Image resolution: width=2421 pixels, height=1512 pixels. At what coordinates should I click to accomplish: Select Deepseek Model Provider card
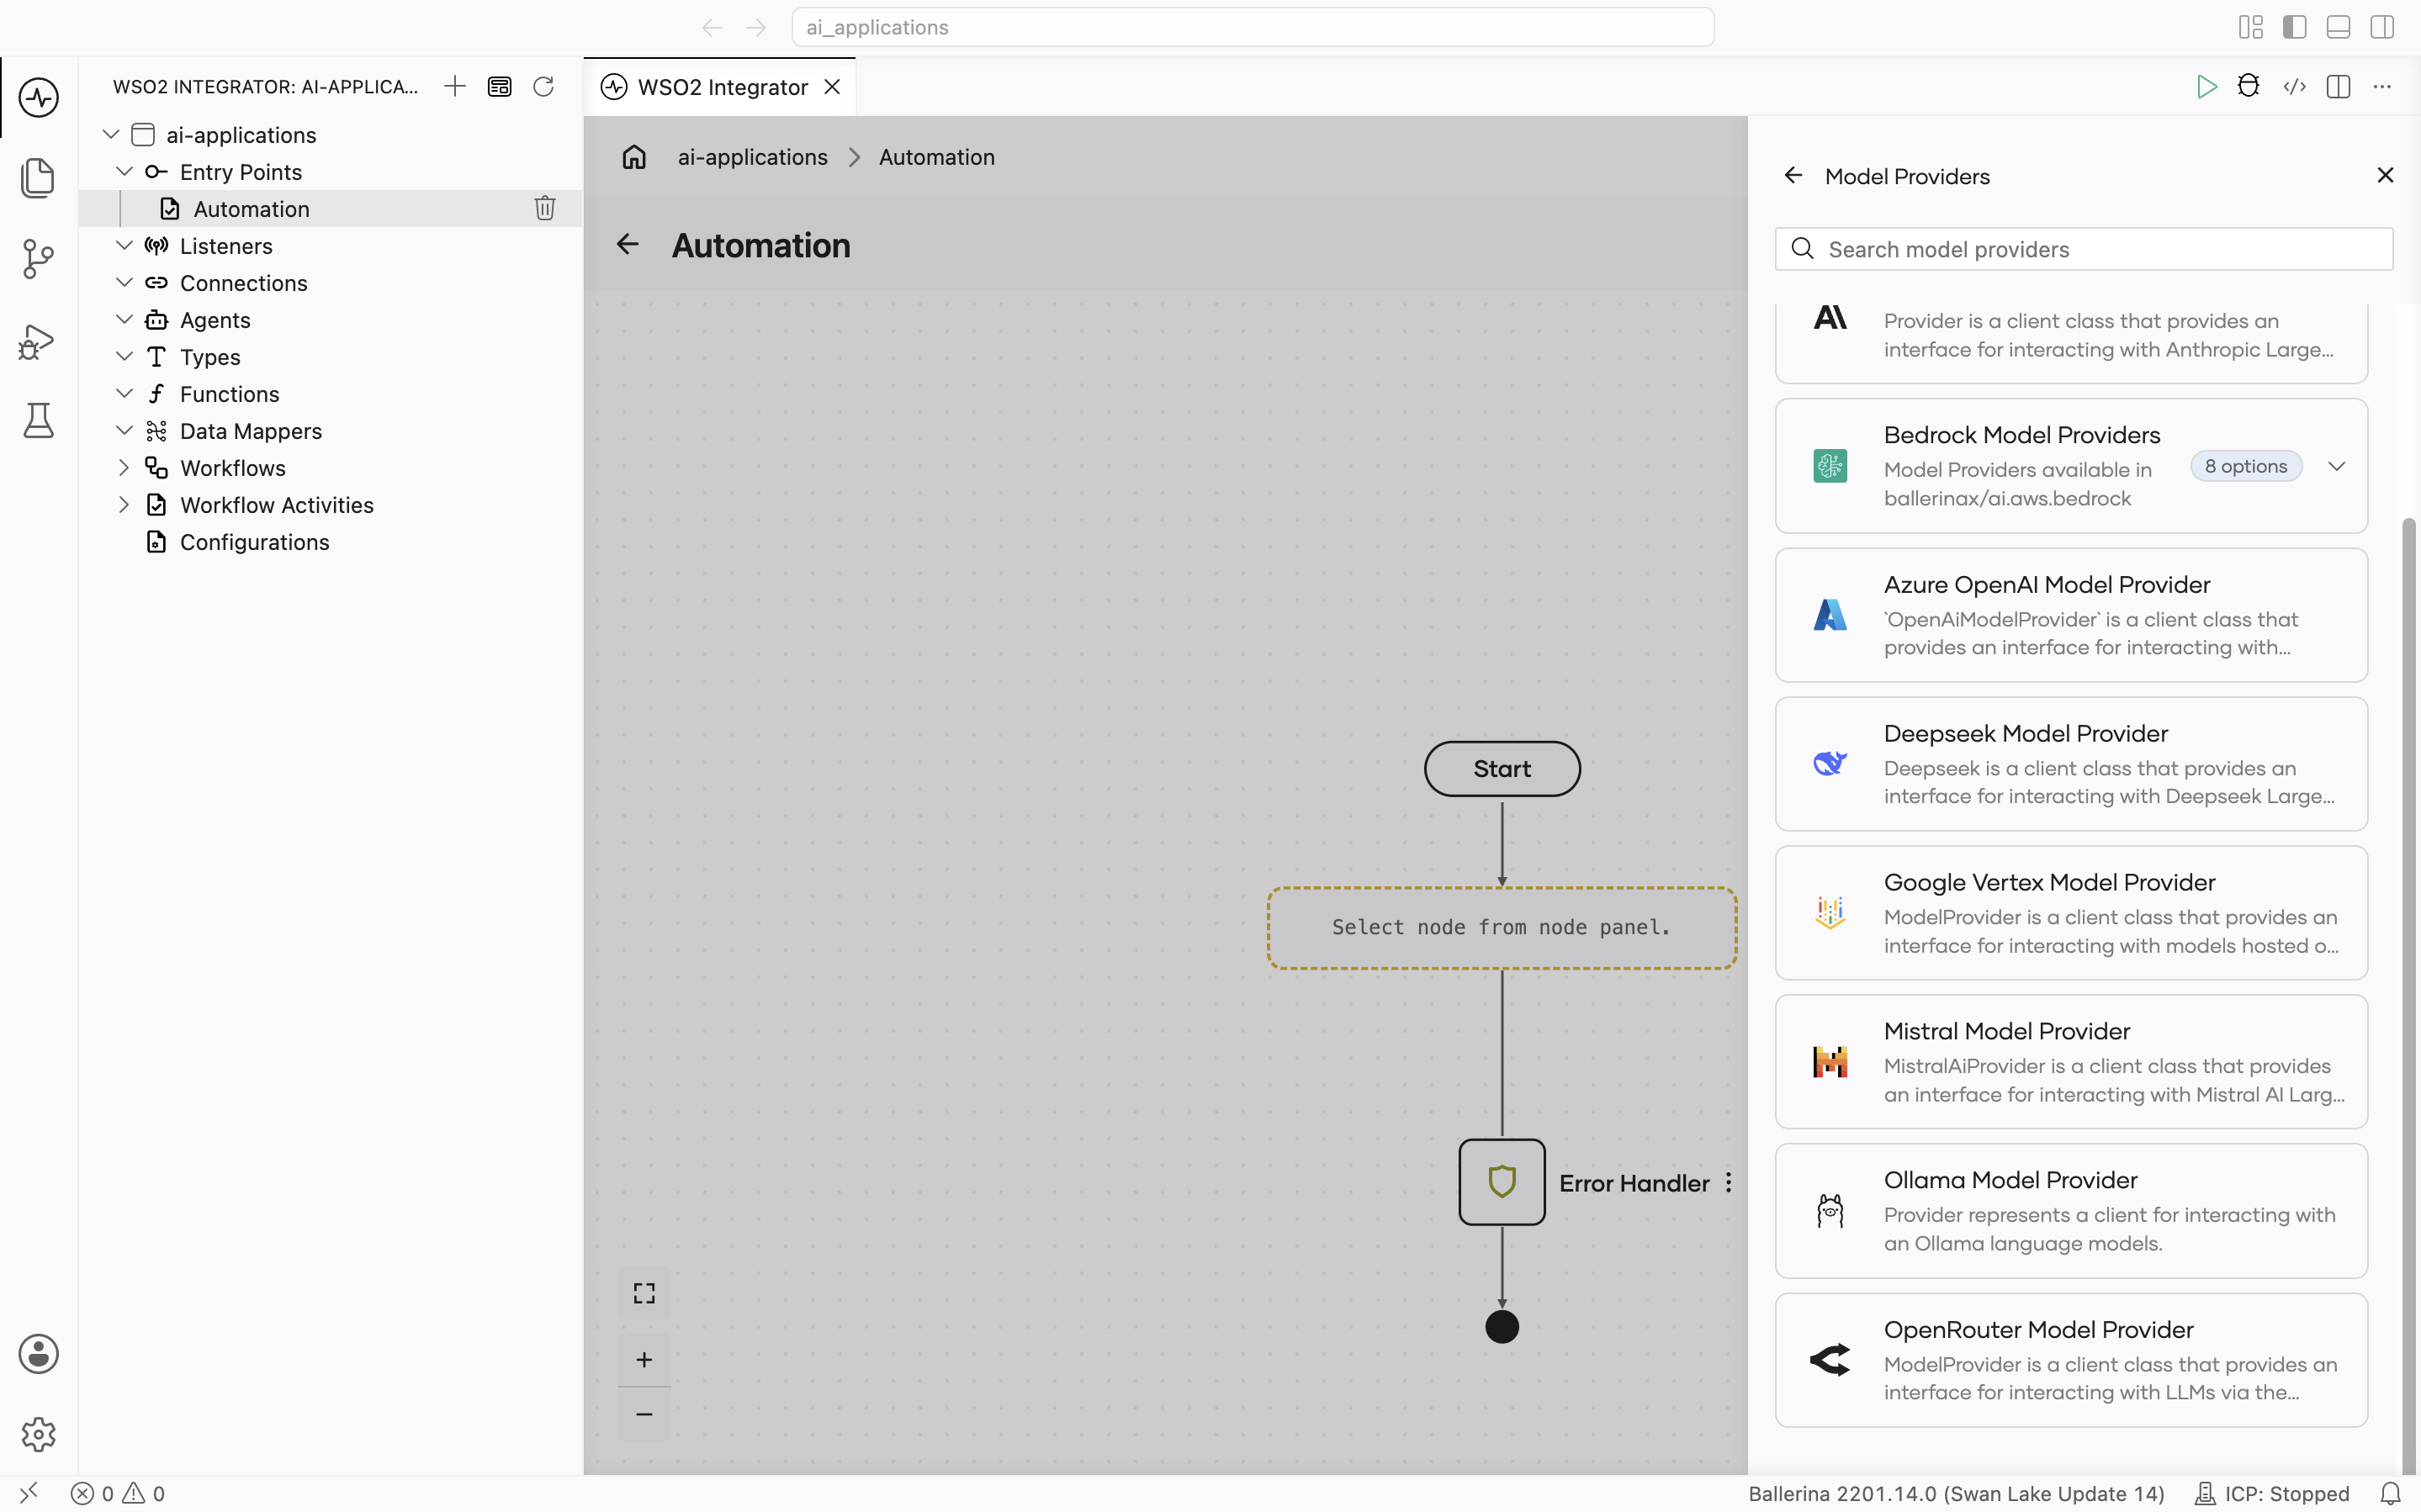click(2071, 764)
